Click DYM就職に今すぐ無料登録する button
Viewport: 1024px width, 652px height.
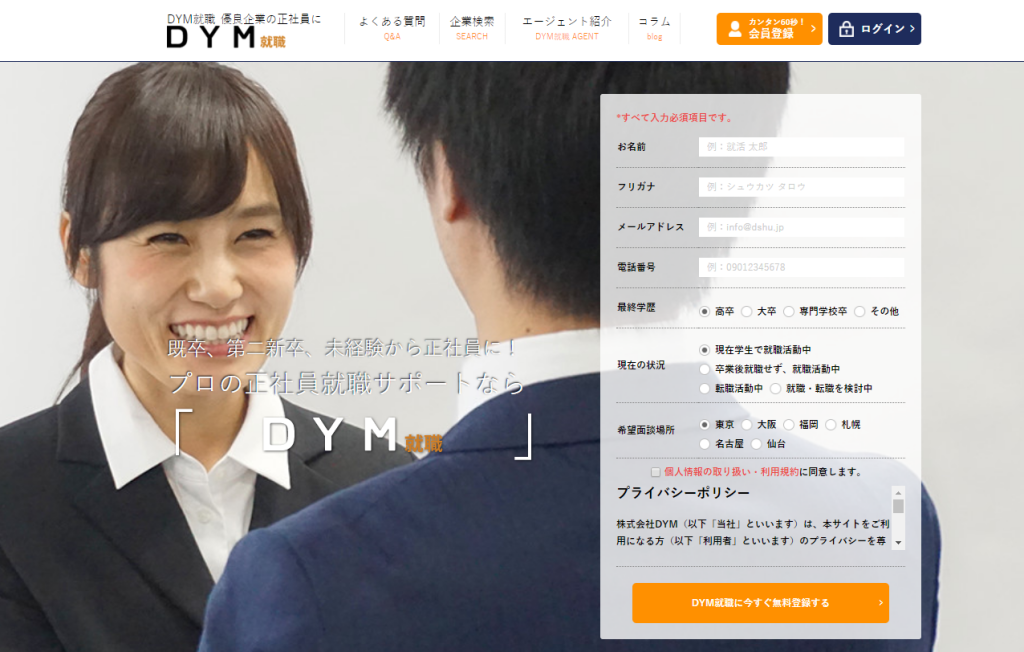pos(760,603)
